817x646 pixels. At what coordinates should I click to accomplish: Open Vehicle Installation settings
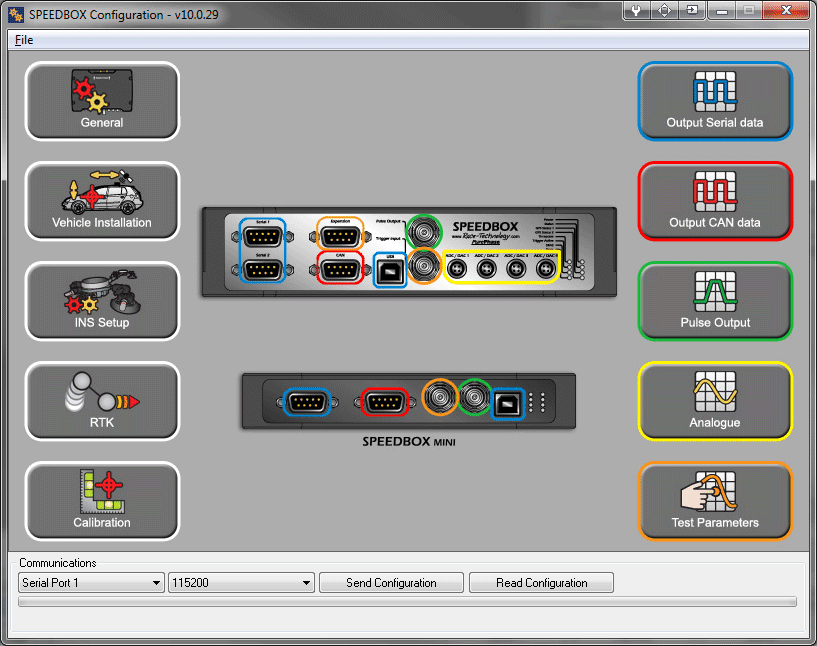tap(102, 201)
